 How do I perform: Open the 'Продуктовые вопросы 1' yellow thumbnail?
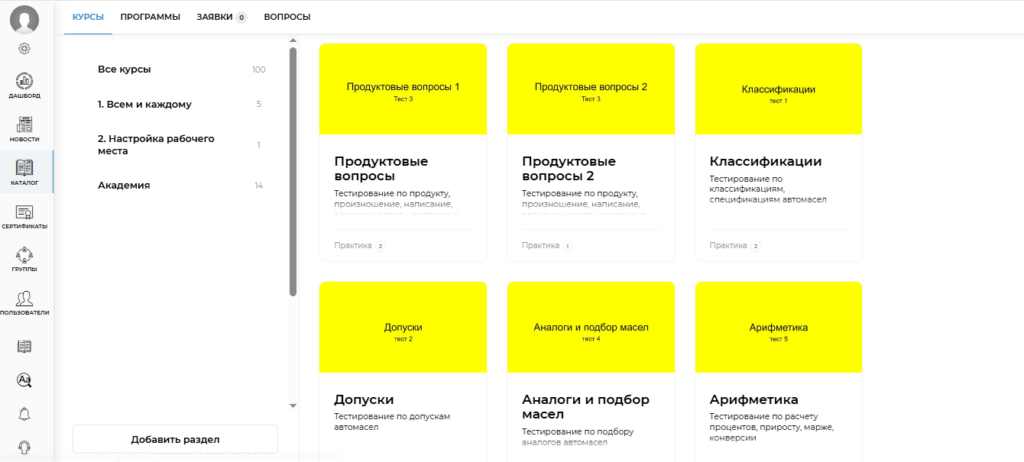tap(403, 89)
